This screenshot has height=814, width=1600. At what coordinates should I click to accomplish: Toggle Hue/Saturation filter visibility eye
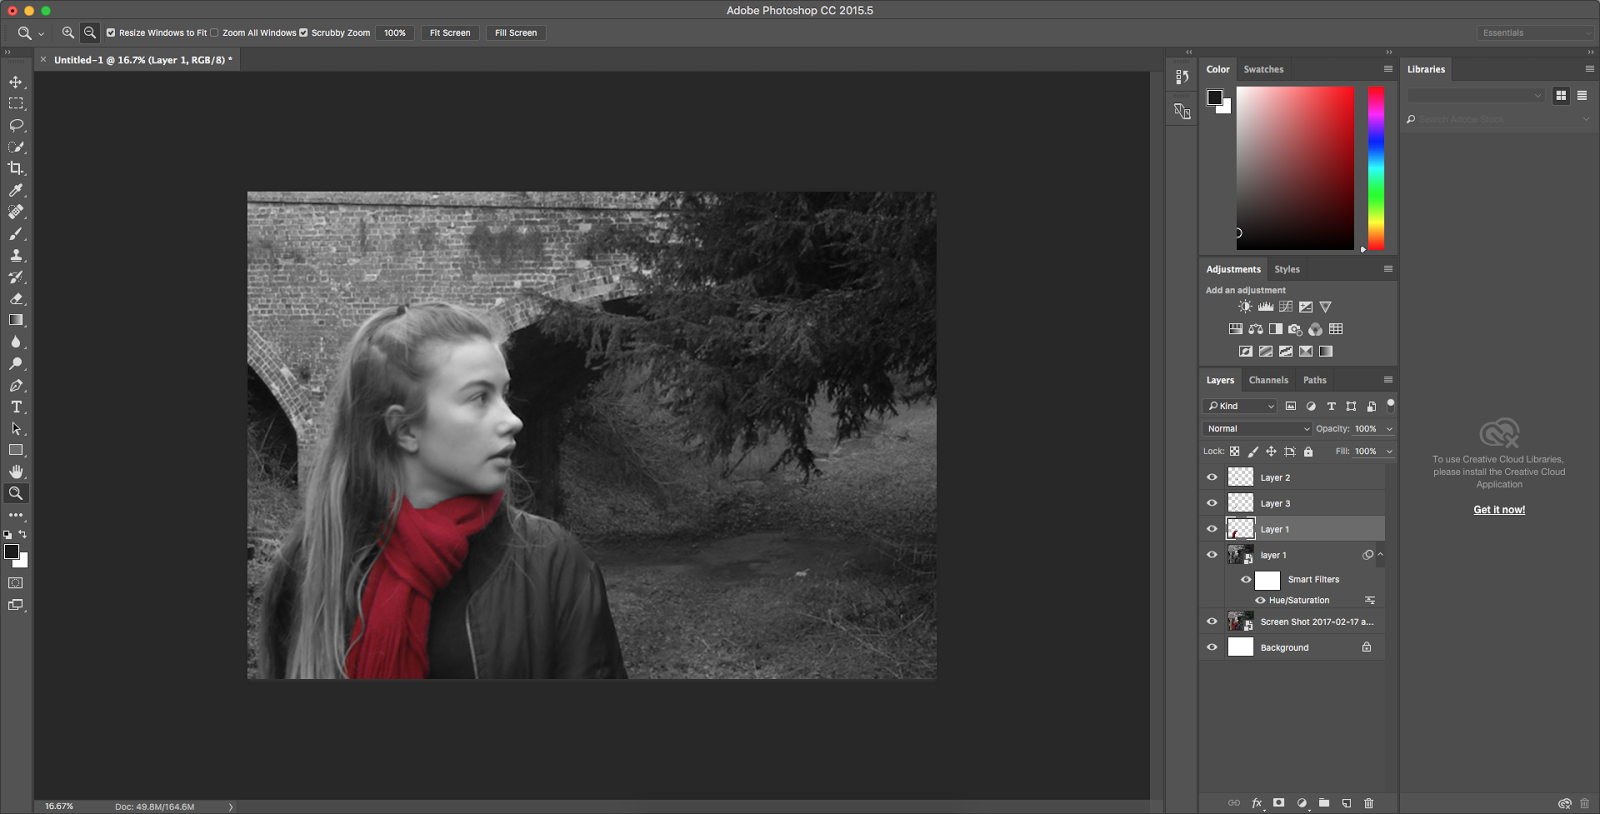coord(1260,600)
